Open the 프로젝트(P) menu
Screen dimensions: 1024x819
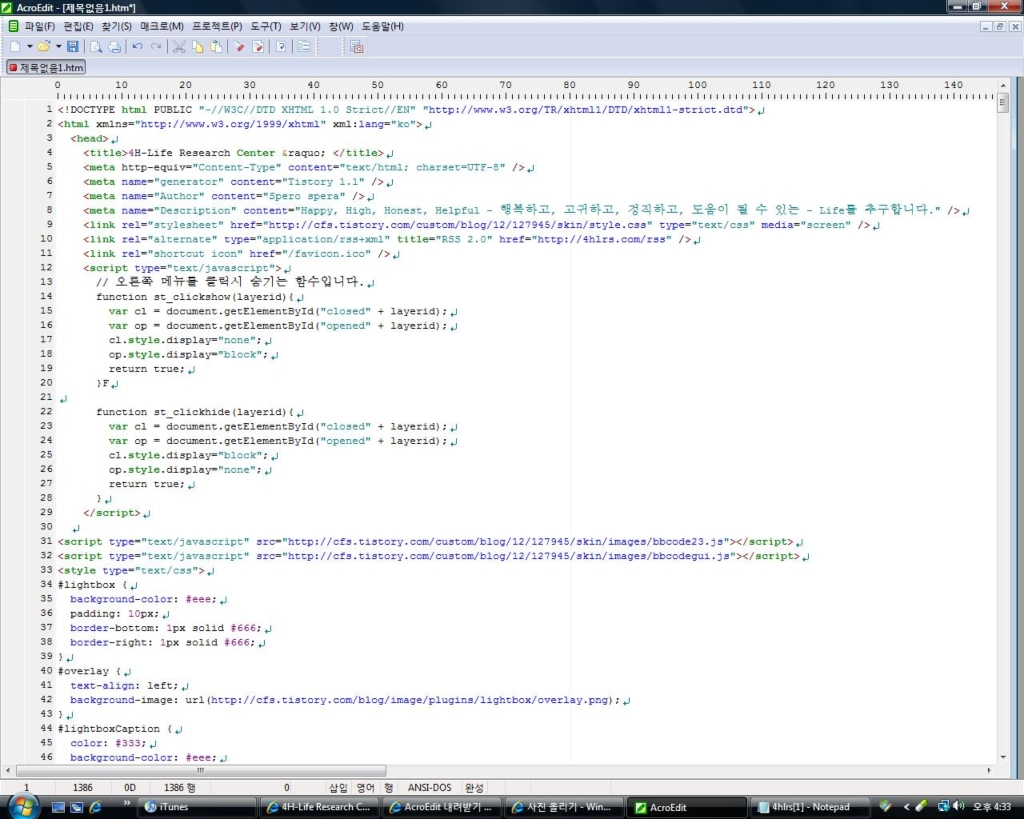pos(217,26)
